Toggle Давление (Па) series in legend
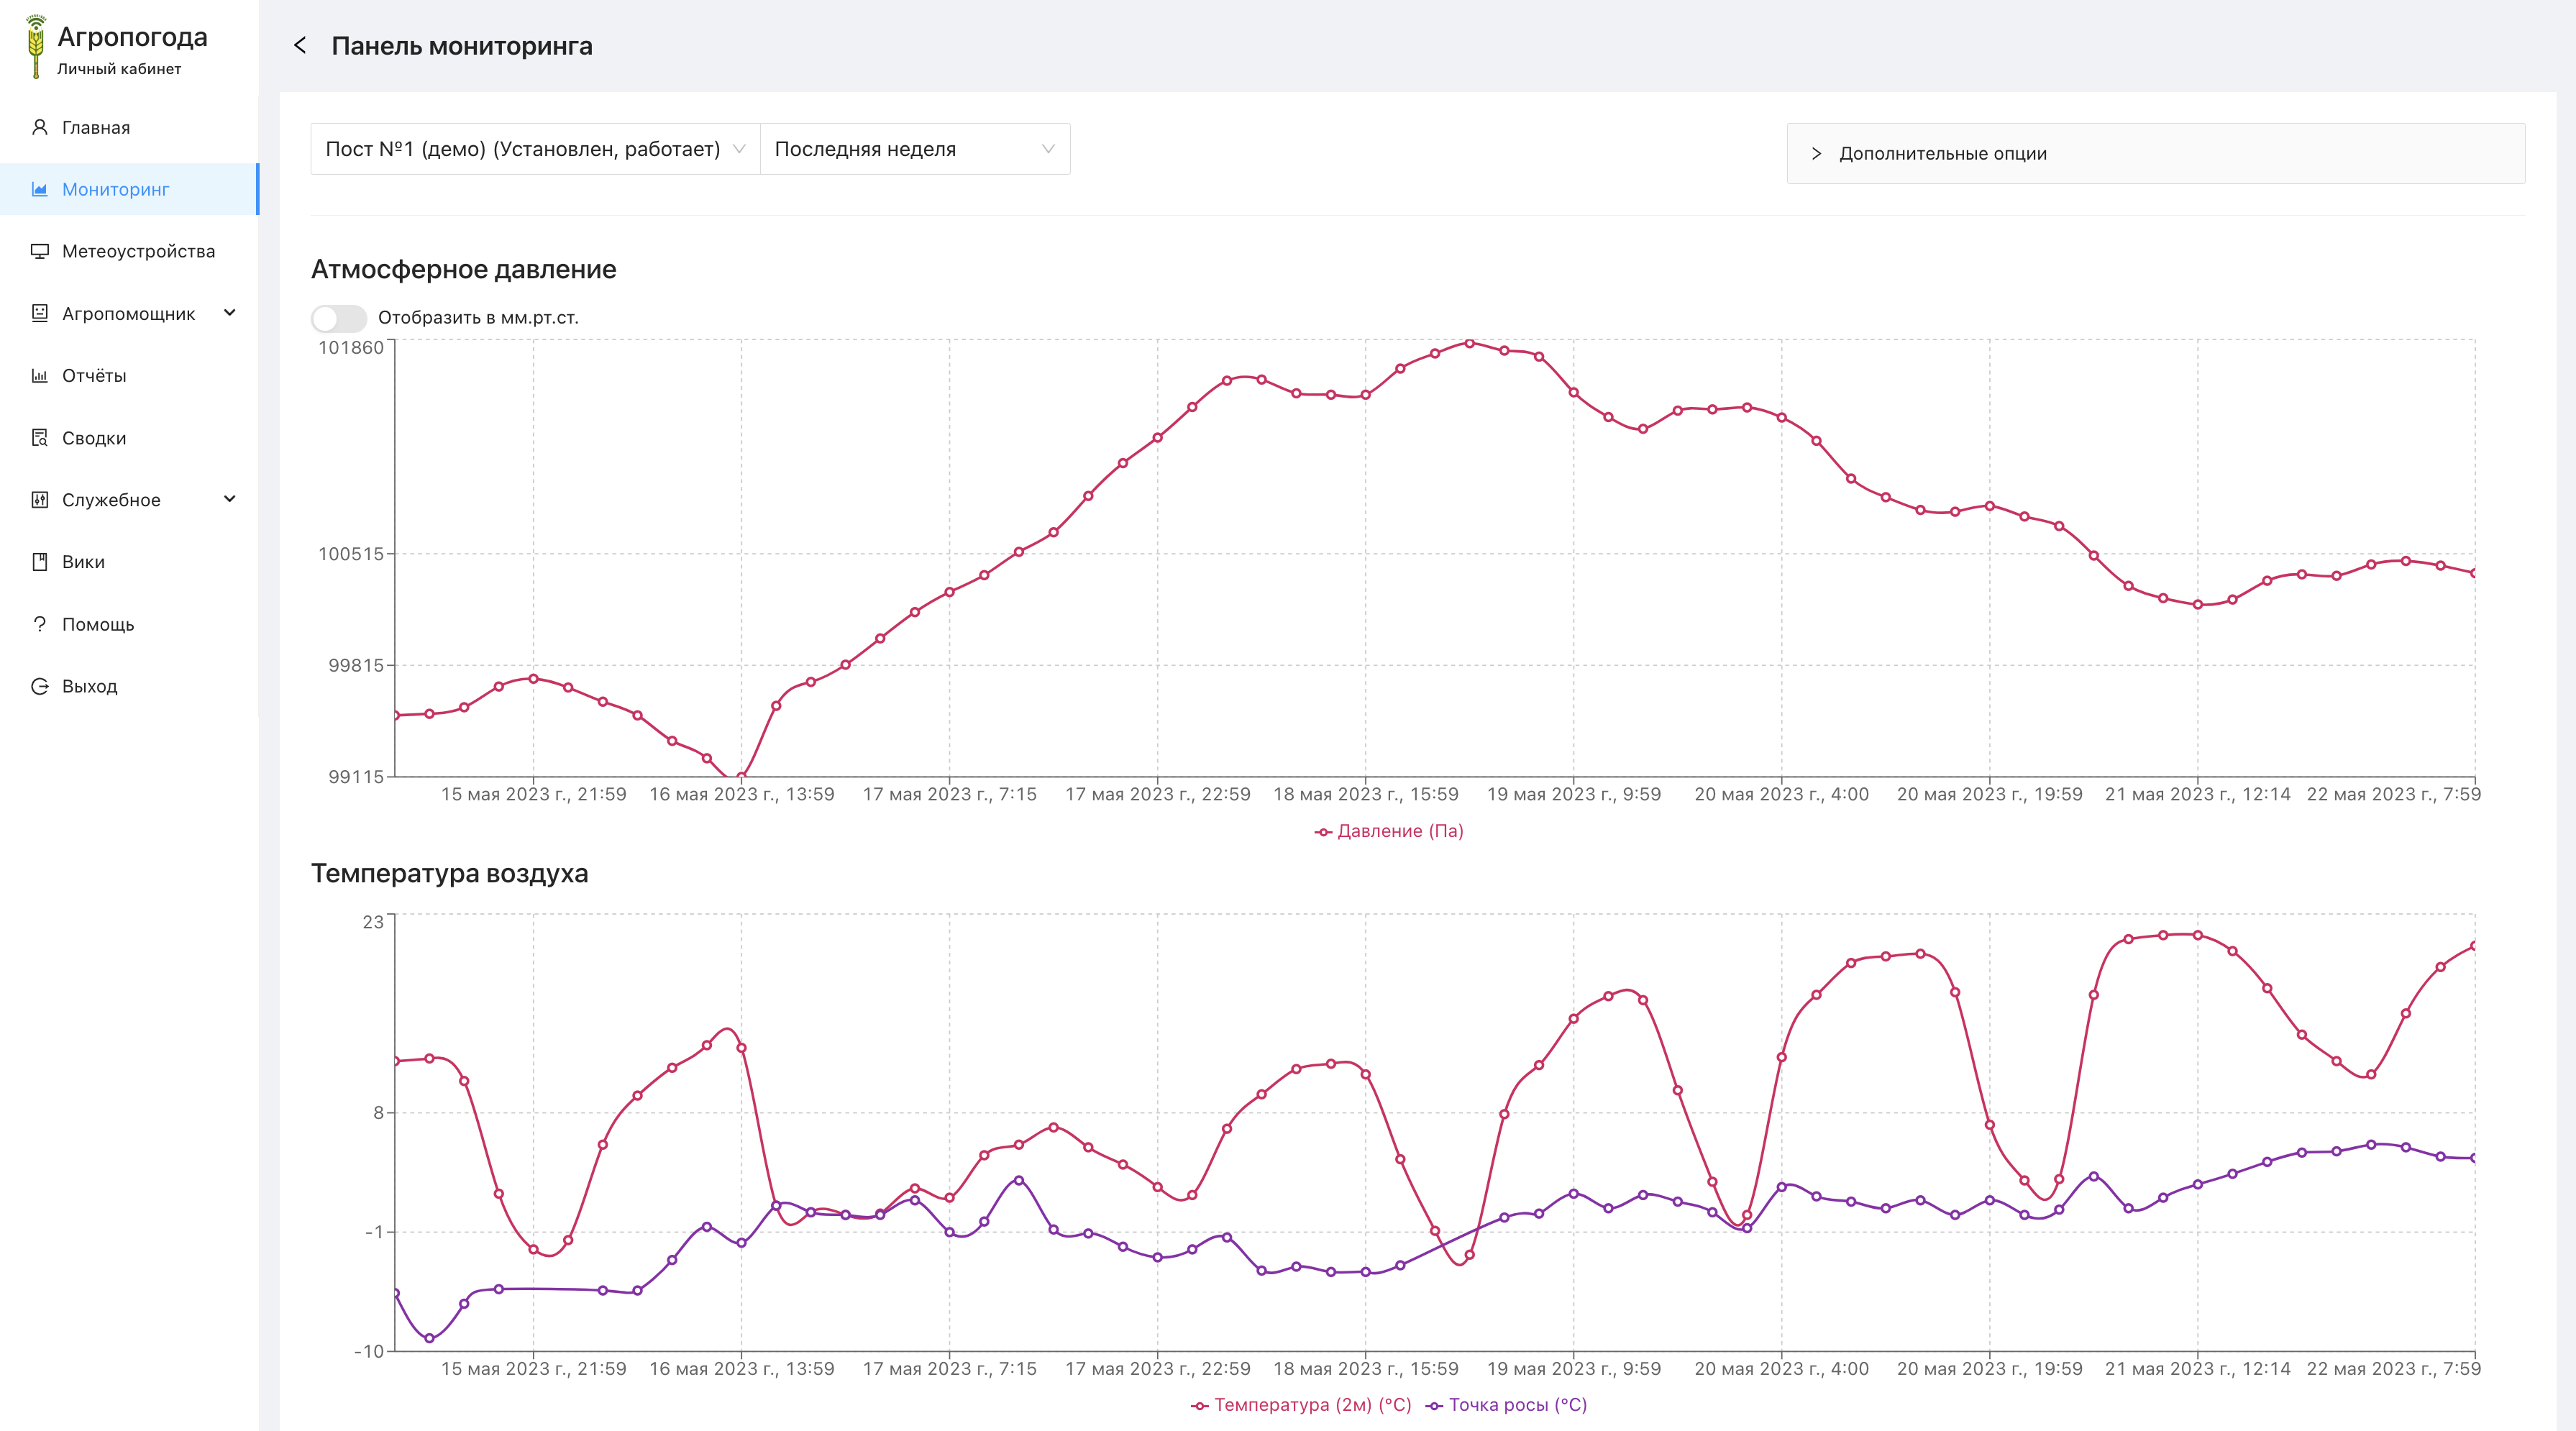The height and width of the screenshot is (1431, 2576). pos(1388,831)
